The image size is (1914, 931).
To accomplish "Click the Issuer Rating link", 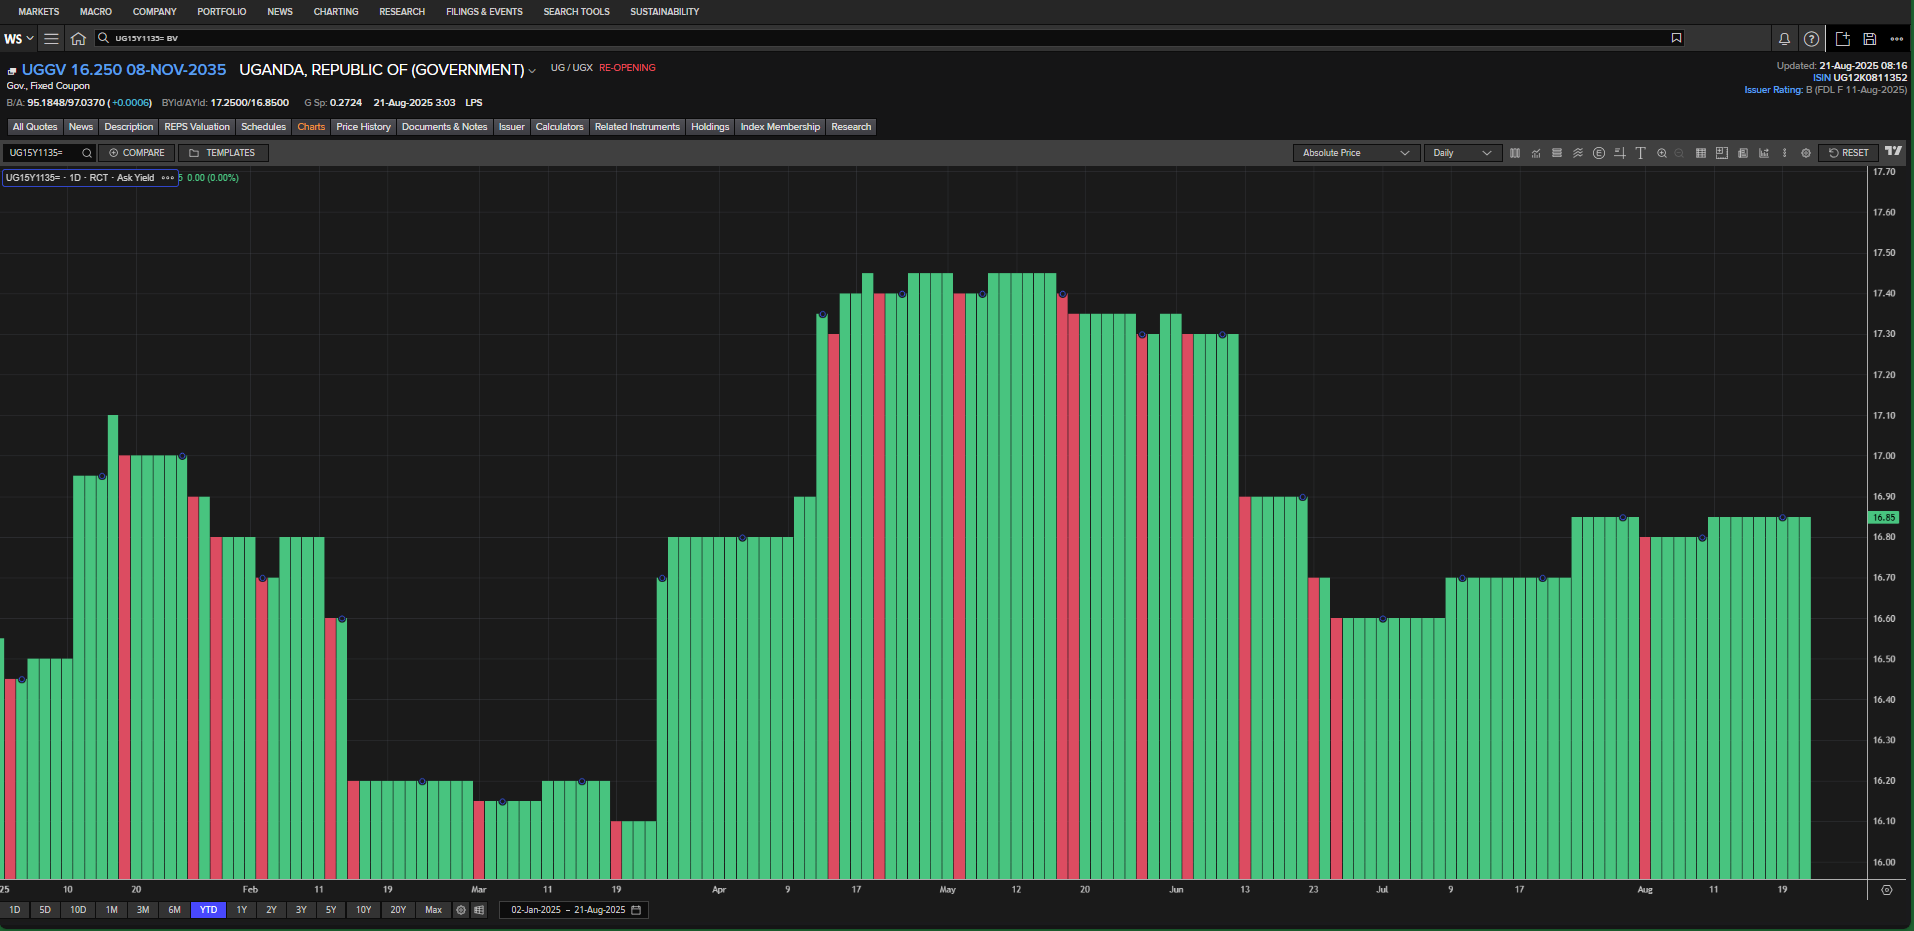I will point(1773,90).
